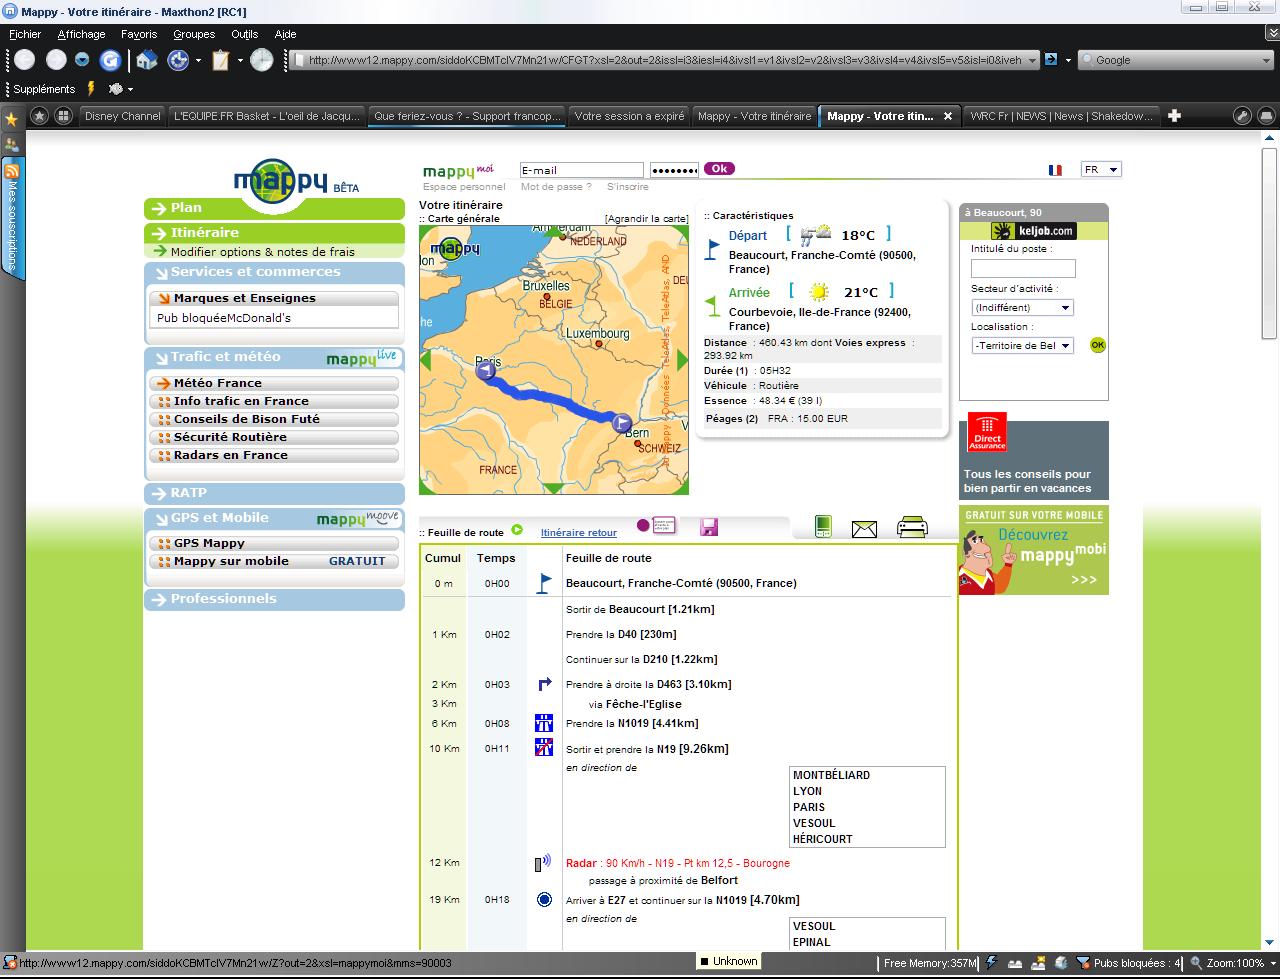Expand the address bar URL dropdown
Image resolution: width=1280 pixels, height=979 pixels.
1033,60
